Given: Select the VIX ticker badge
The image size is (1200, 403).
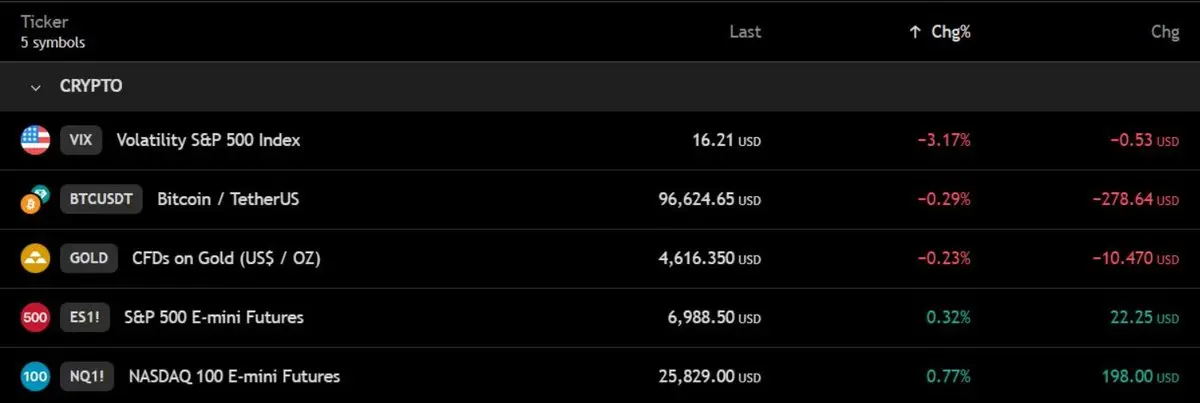Looking at the screenshot, I should (x=82, y=140).
